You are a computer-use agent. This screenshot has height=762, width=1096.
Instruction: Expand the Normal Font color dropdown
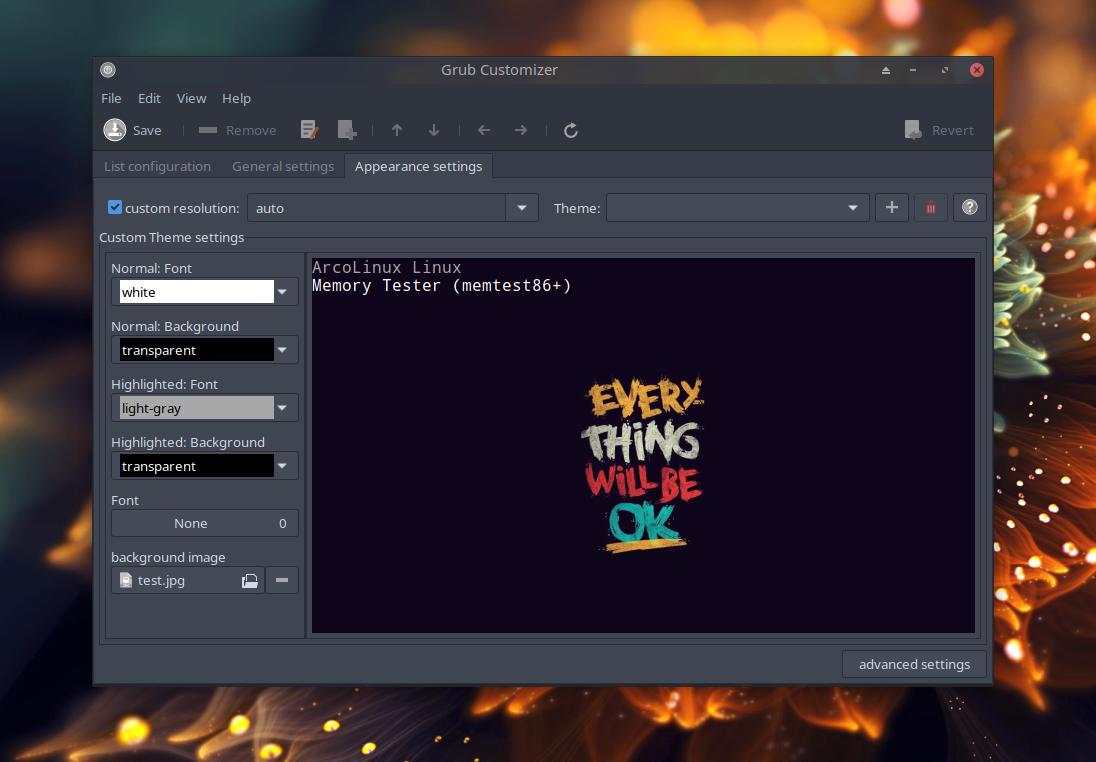pos(283,292)
